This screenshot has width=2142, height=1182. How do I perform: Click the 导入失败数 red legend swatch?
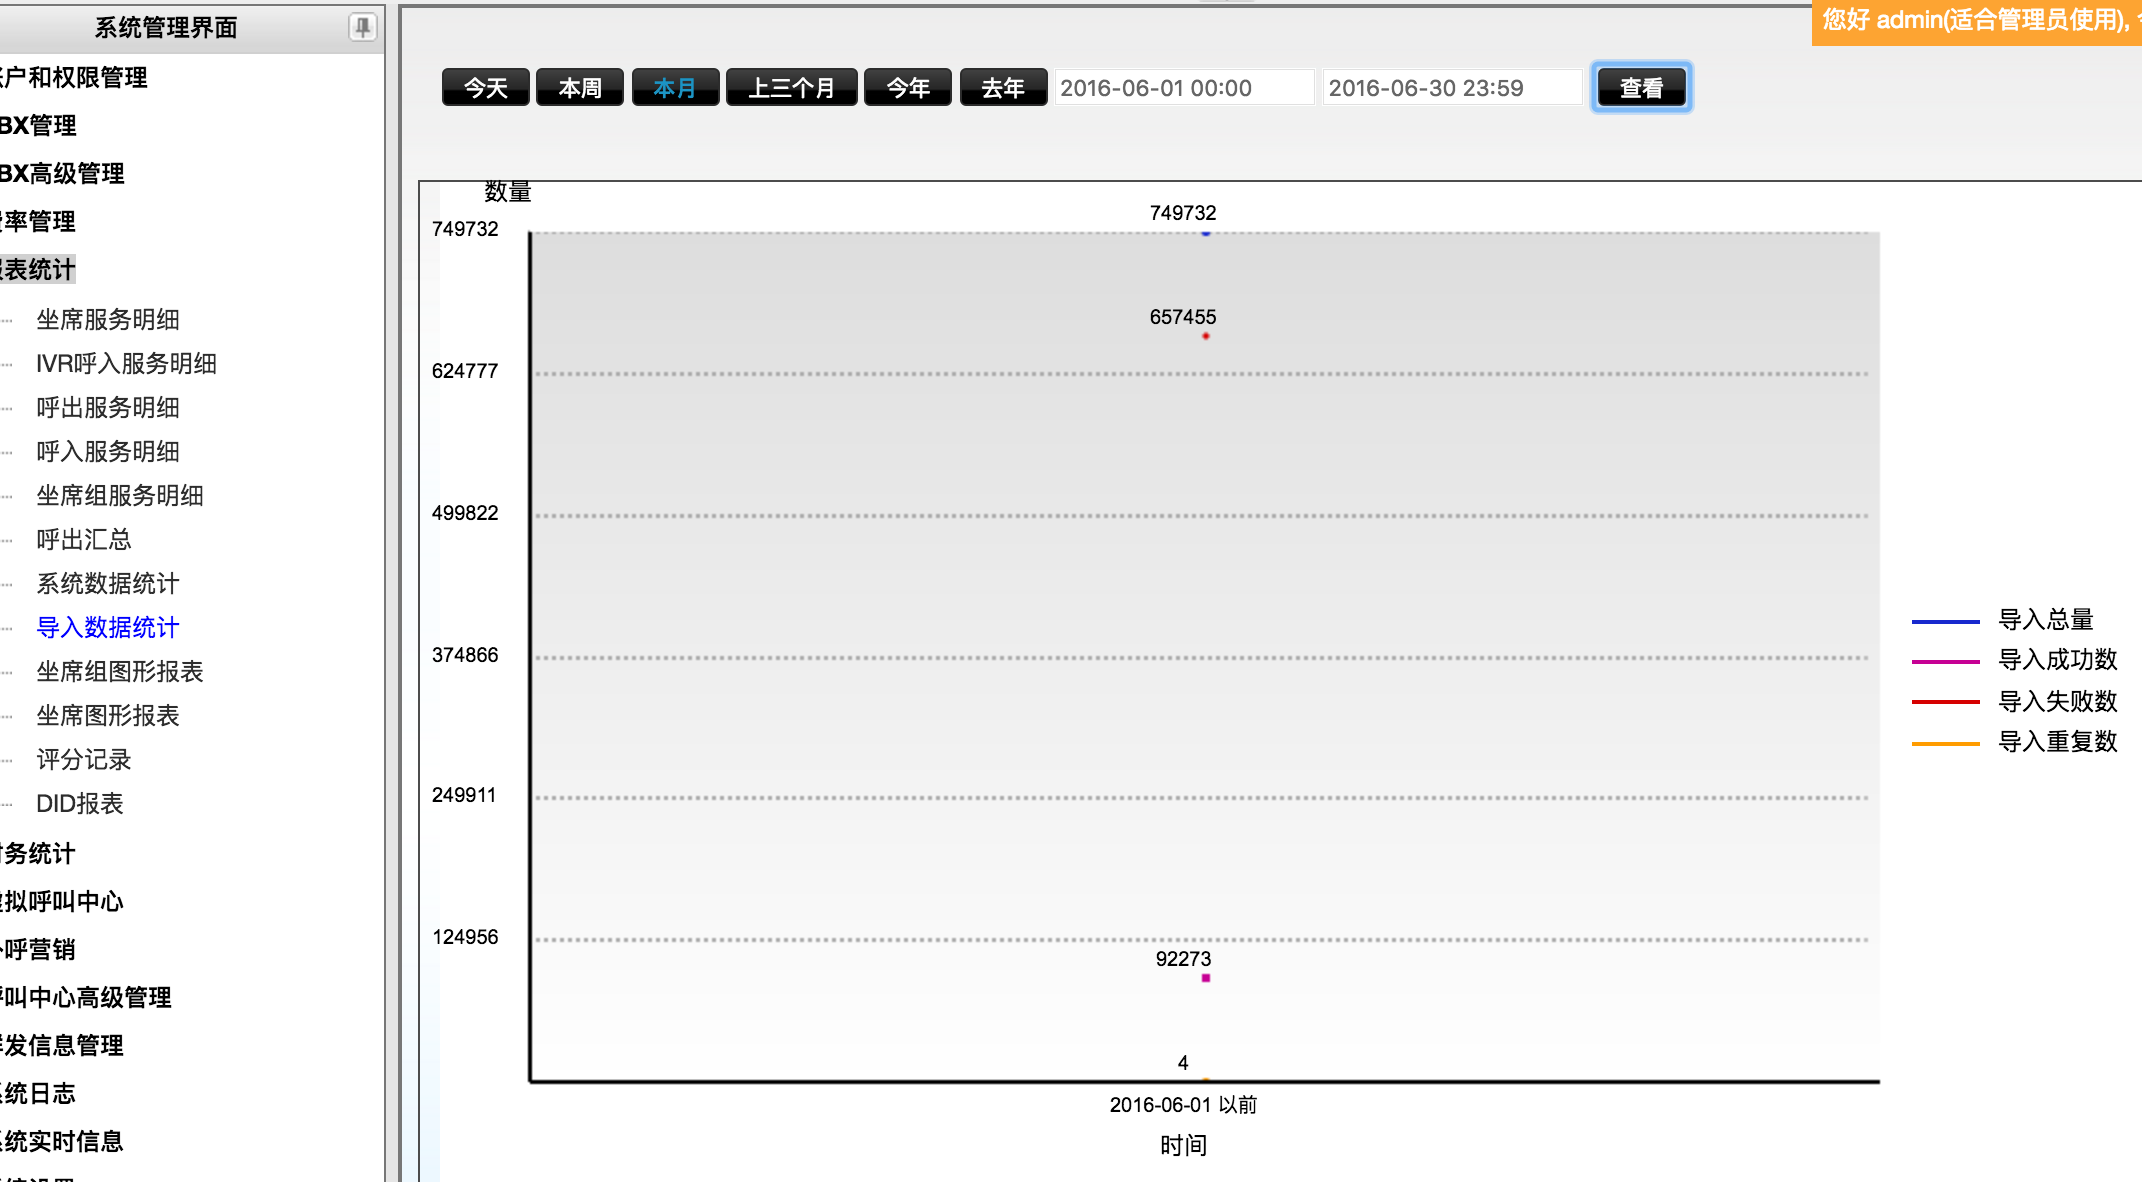(x=1945, y=702)
